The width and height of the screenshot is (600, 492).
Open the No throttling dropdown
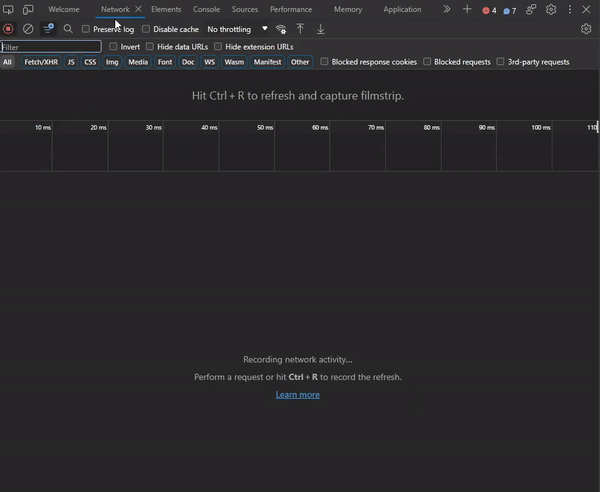237,29
